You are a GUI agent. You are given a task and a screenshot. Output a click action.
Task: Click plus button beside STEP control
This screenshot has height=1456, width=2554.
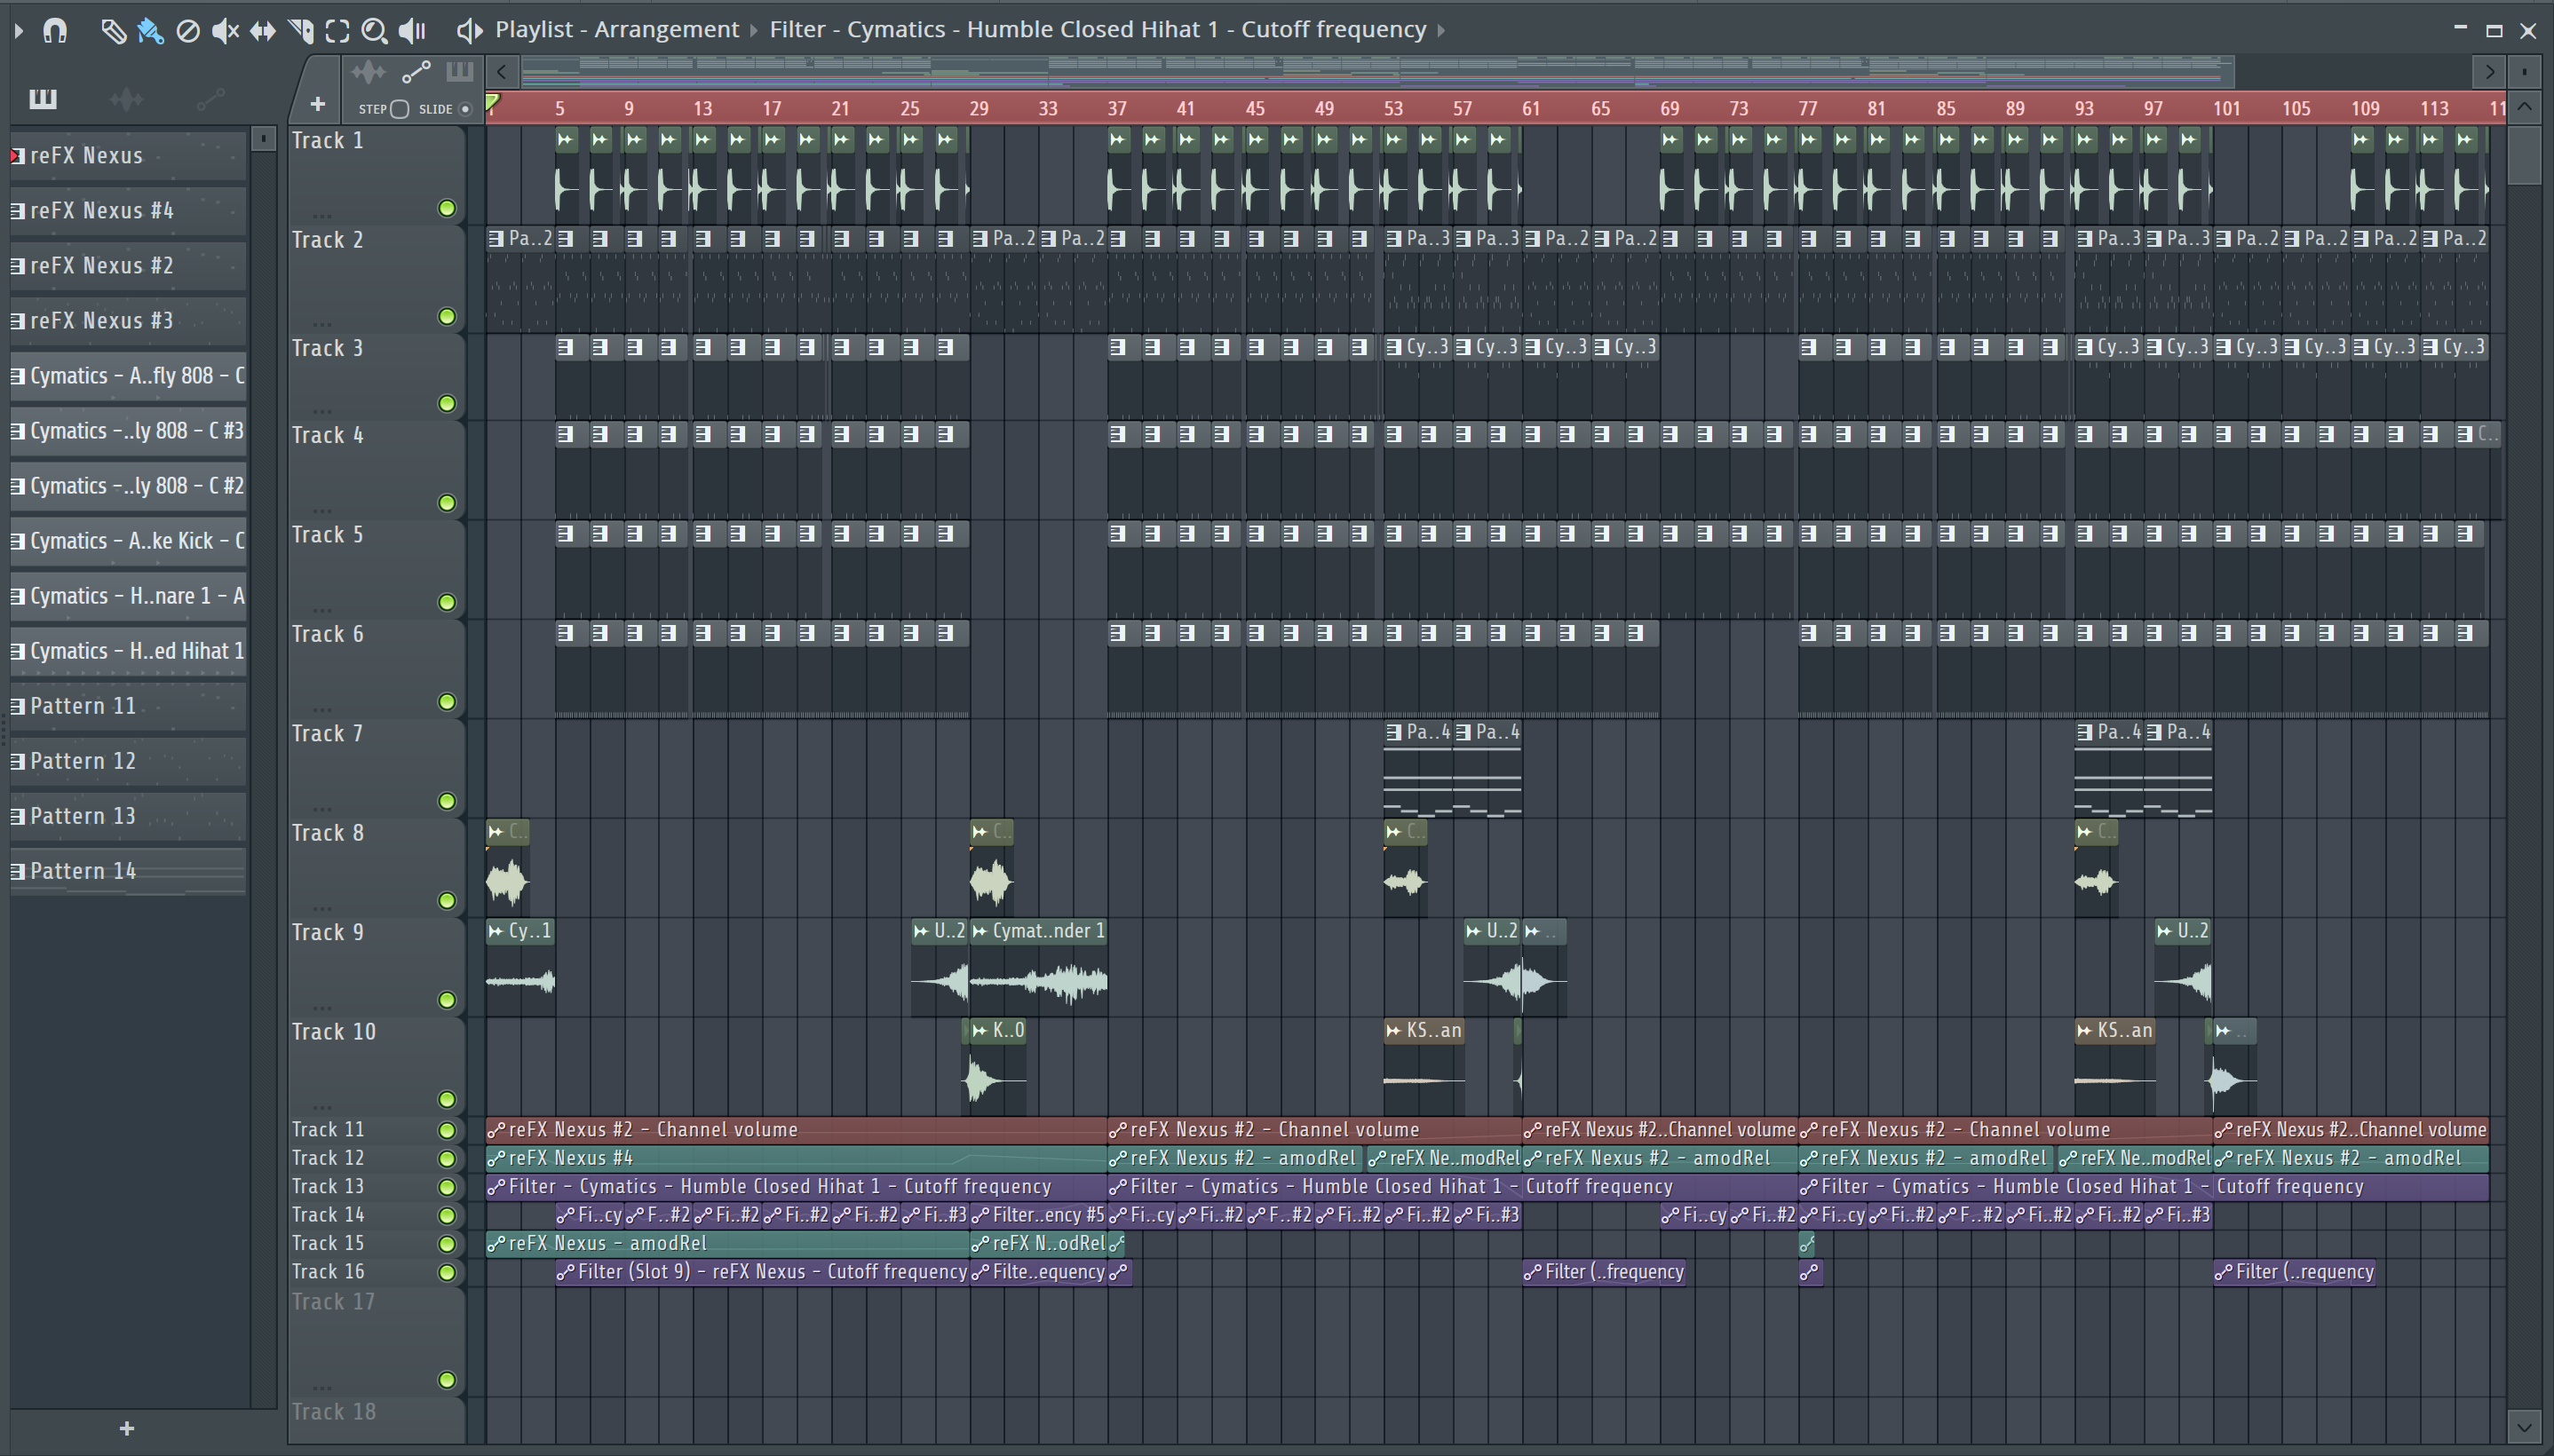coord(317,104)
